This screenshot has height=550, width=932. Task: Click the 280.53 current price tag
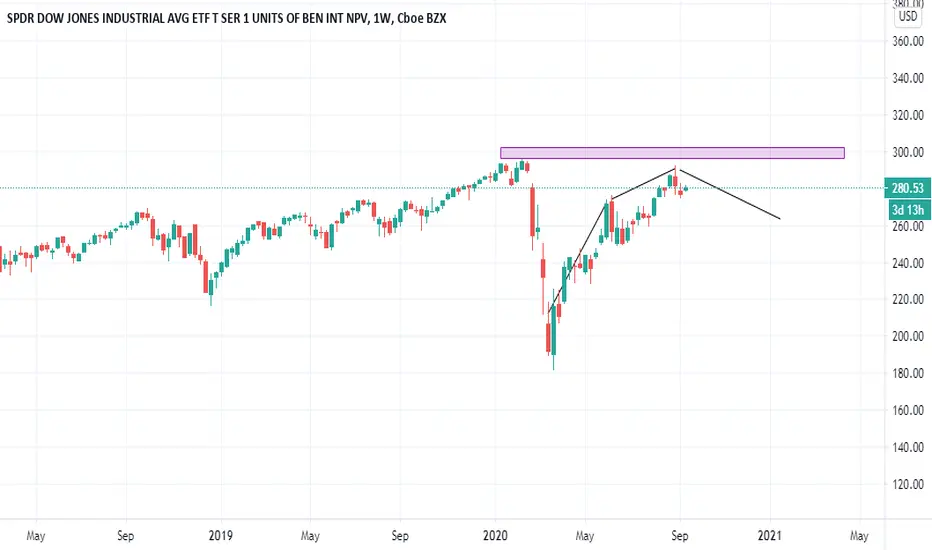907,188
